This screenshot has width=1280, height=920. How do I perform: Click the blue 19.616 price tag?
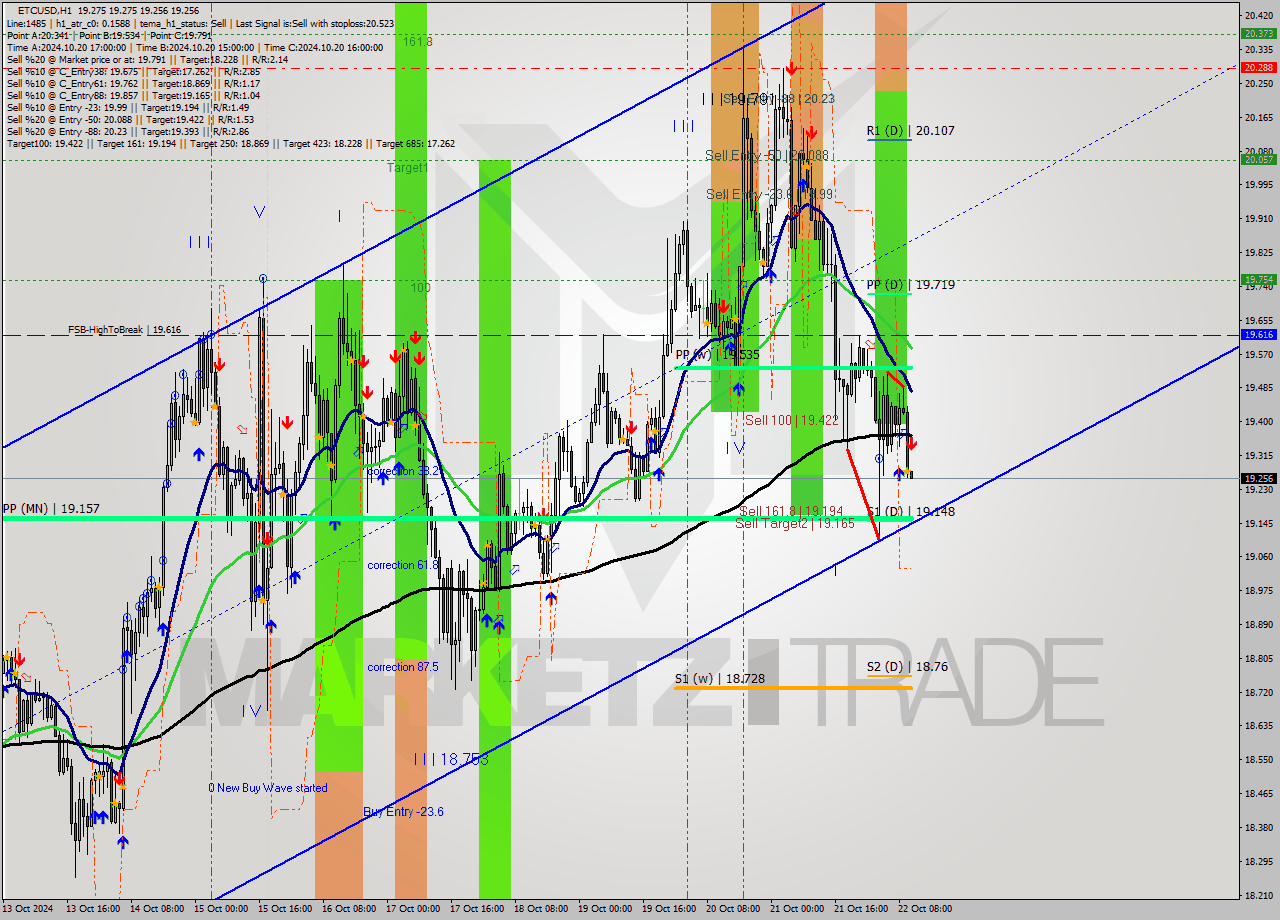coord(1258,334)
